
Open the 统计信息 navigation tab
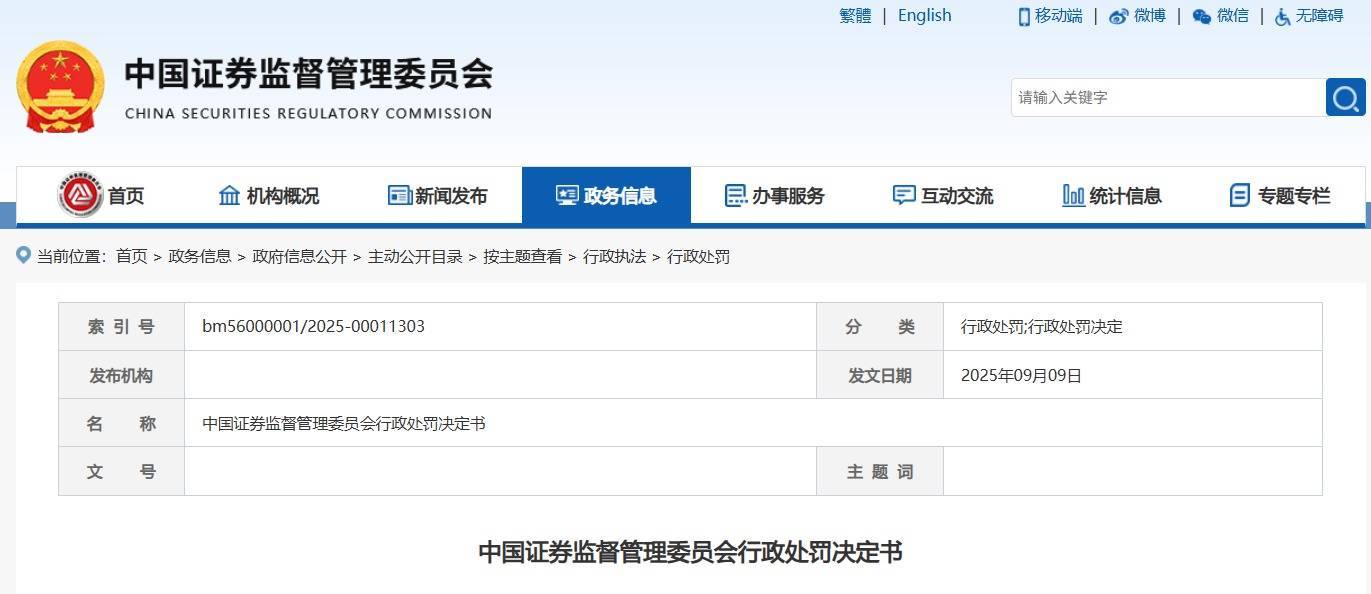(x=1112, y=195)
